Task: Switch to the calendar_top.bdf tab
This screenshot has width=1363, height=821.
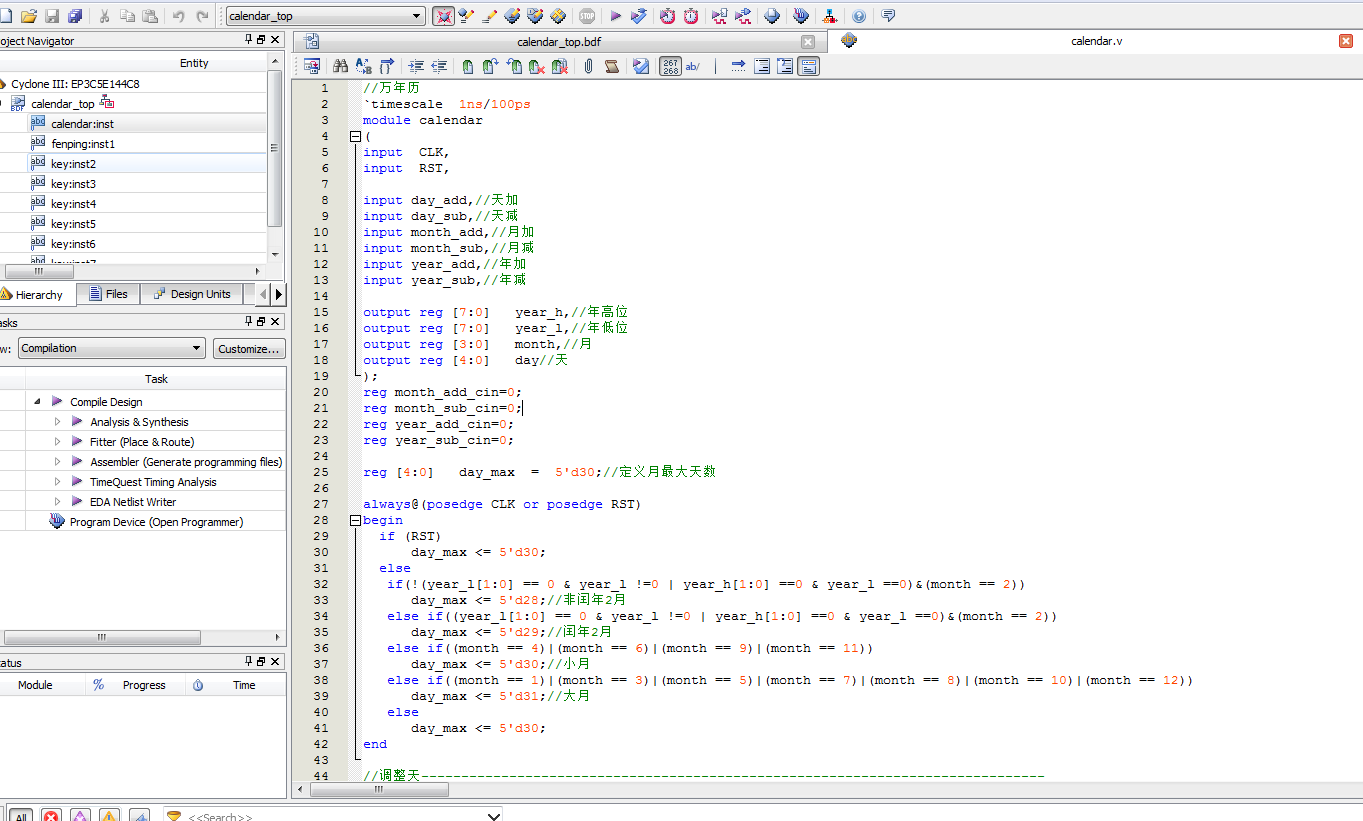Action: pyautogui.click(x=558, y=41)
